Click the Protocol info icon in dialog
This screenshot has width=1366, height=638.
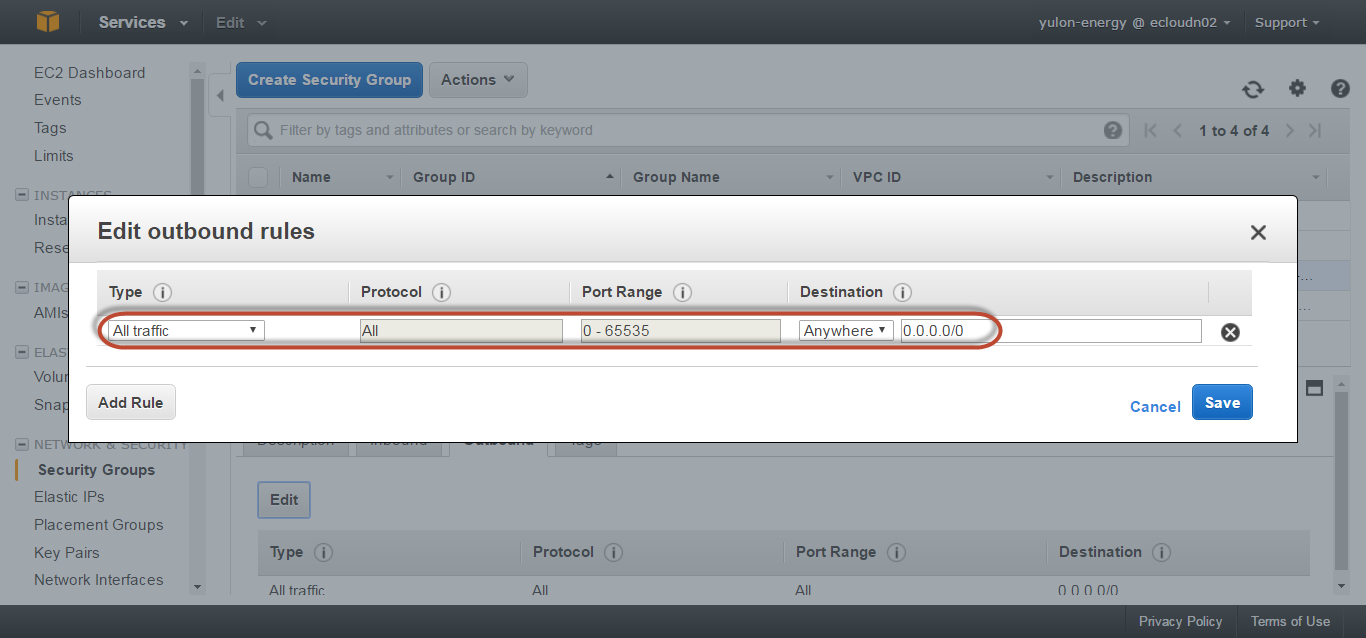point(441,292)
